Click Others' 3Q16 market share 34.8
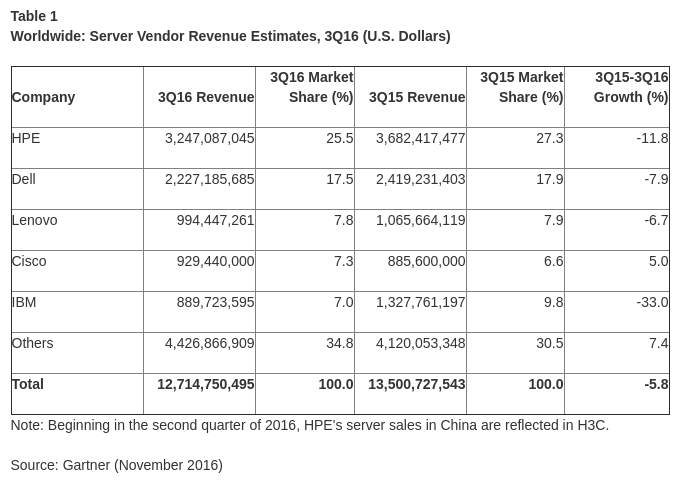 (339, 343)
